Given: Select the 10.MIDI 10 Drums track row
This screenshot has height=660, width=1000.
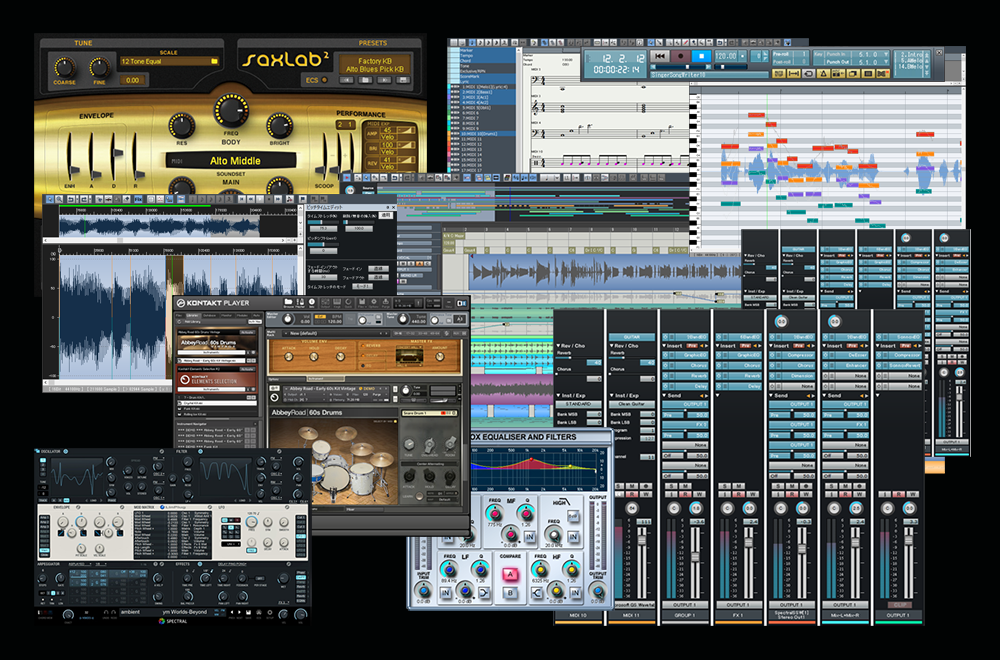Looking at the screenshot, I should pyautogui.click(x=487, y=134).
